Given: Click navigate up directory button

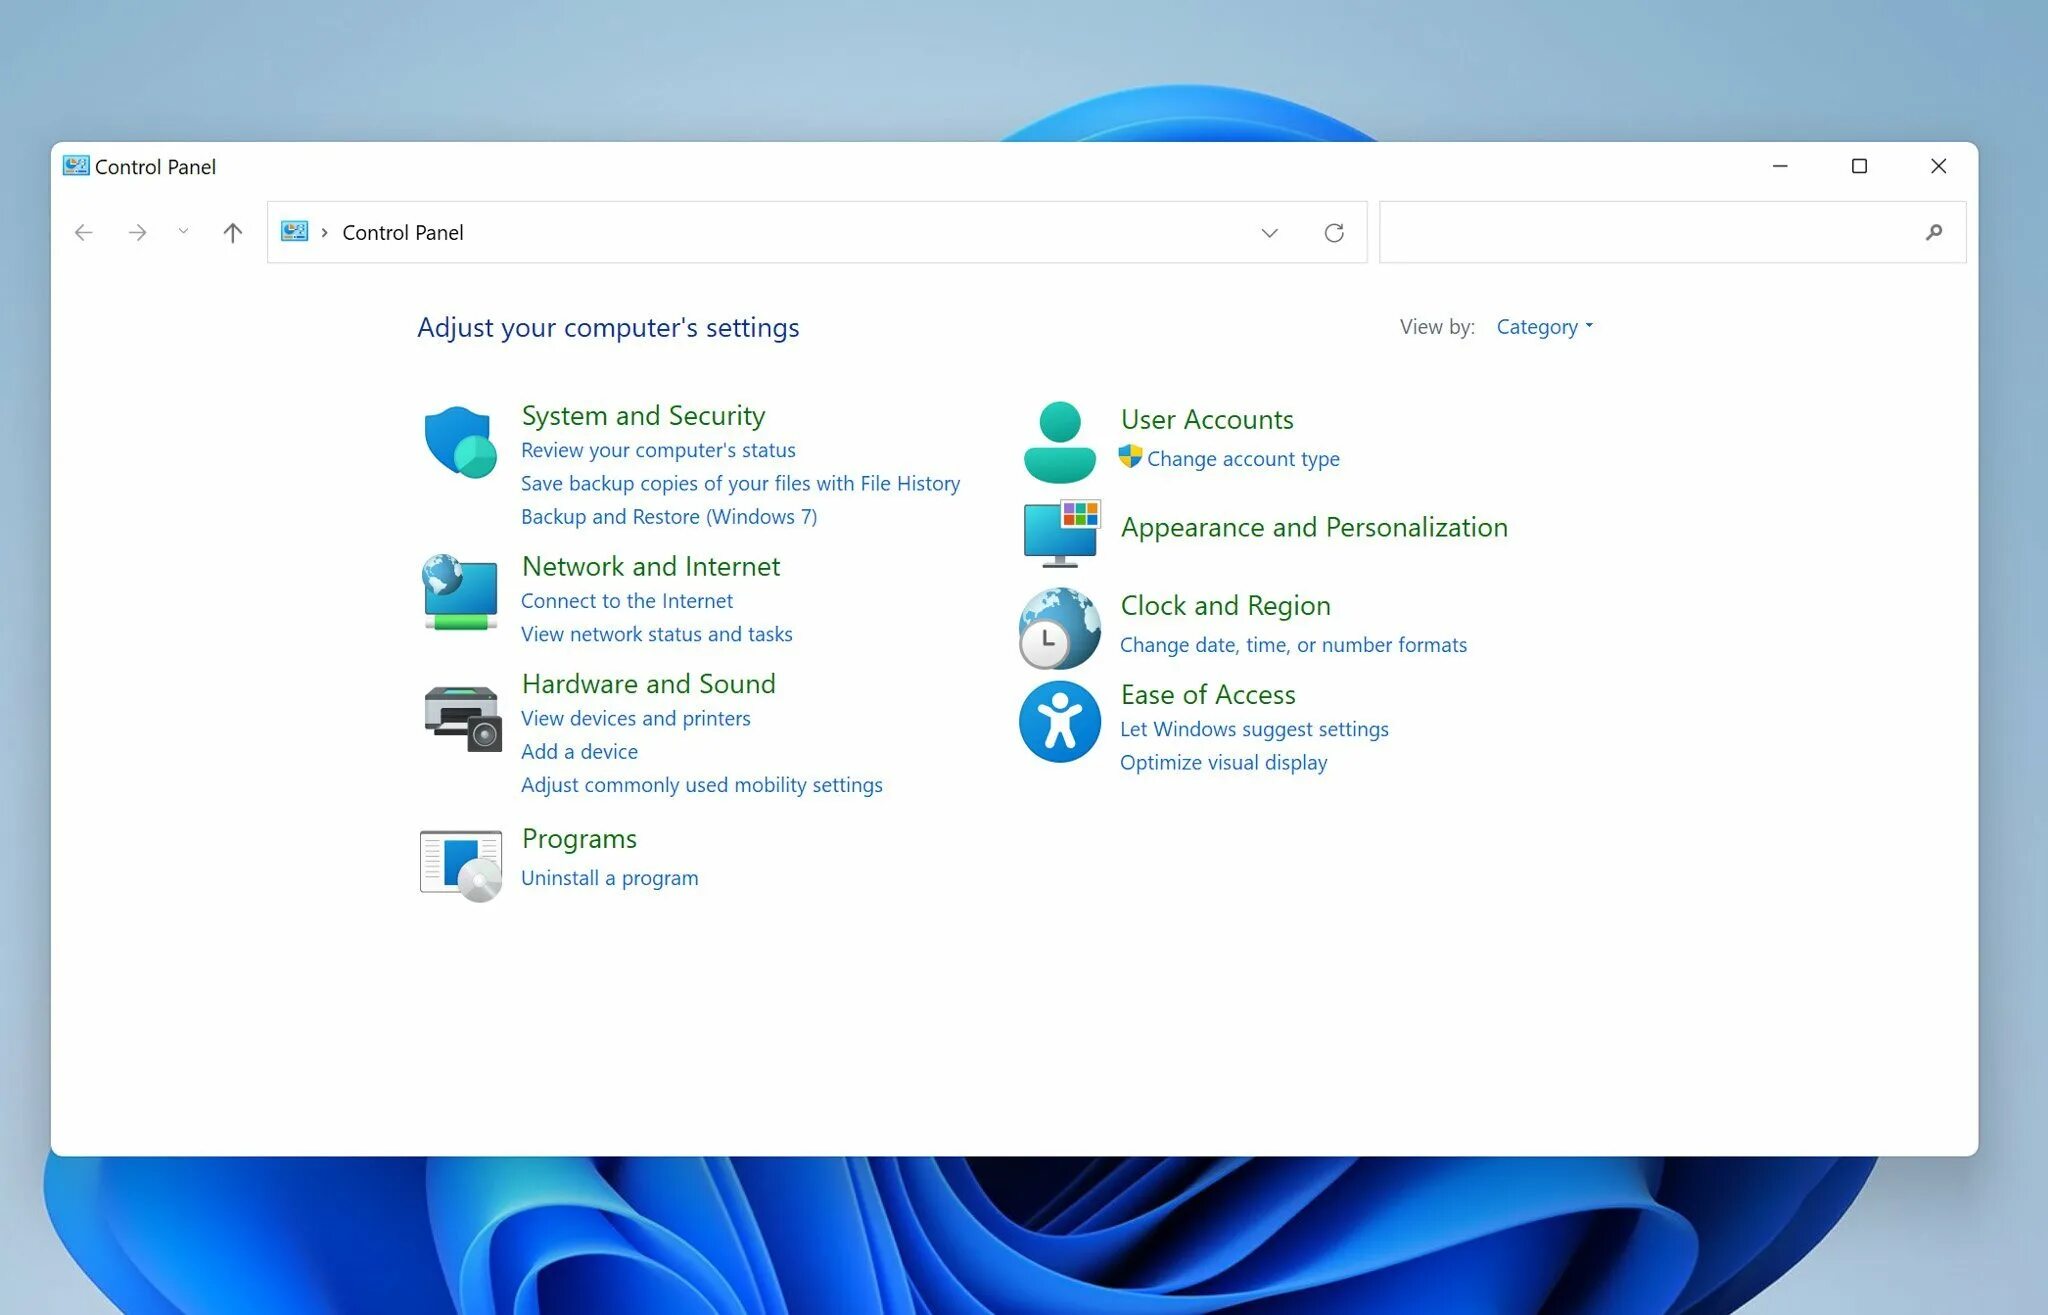Looking at the screenshot, I should click(x=231, y=231).
